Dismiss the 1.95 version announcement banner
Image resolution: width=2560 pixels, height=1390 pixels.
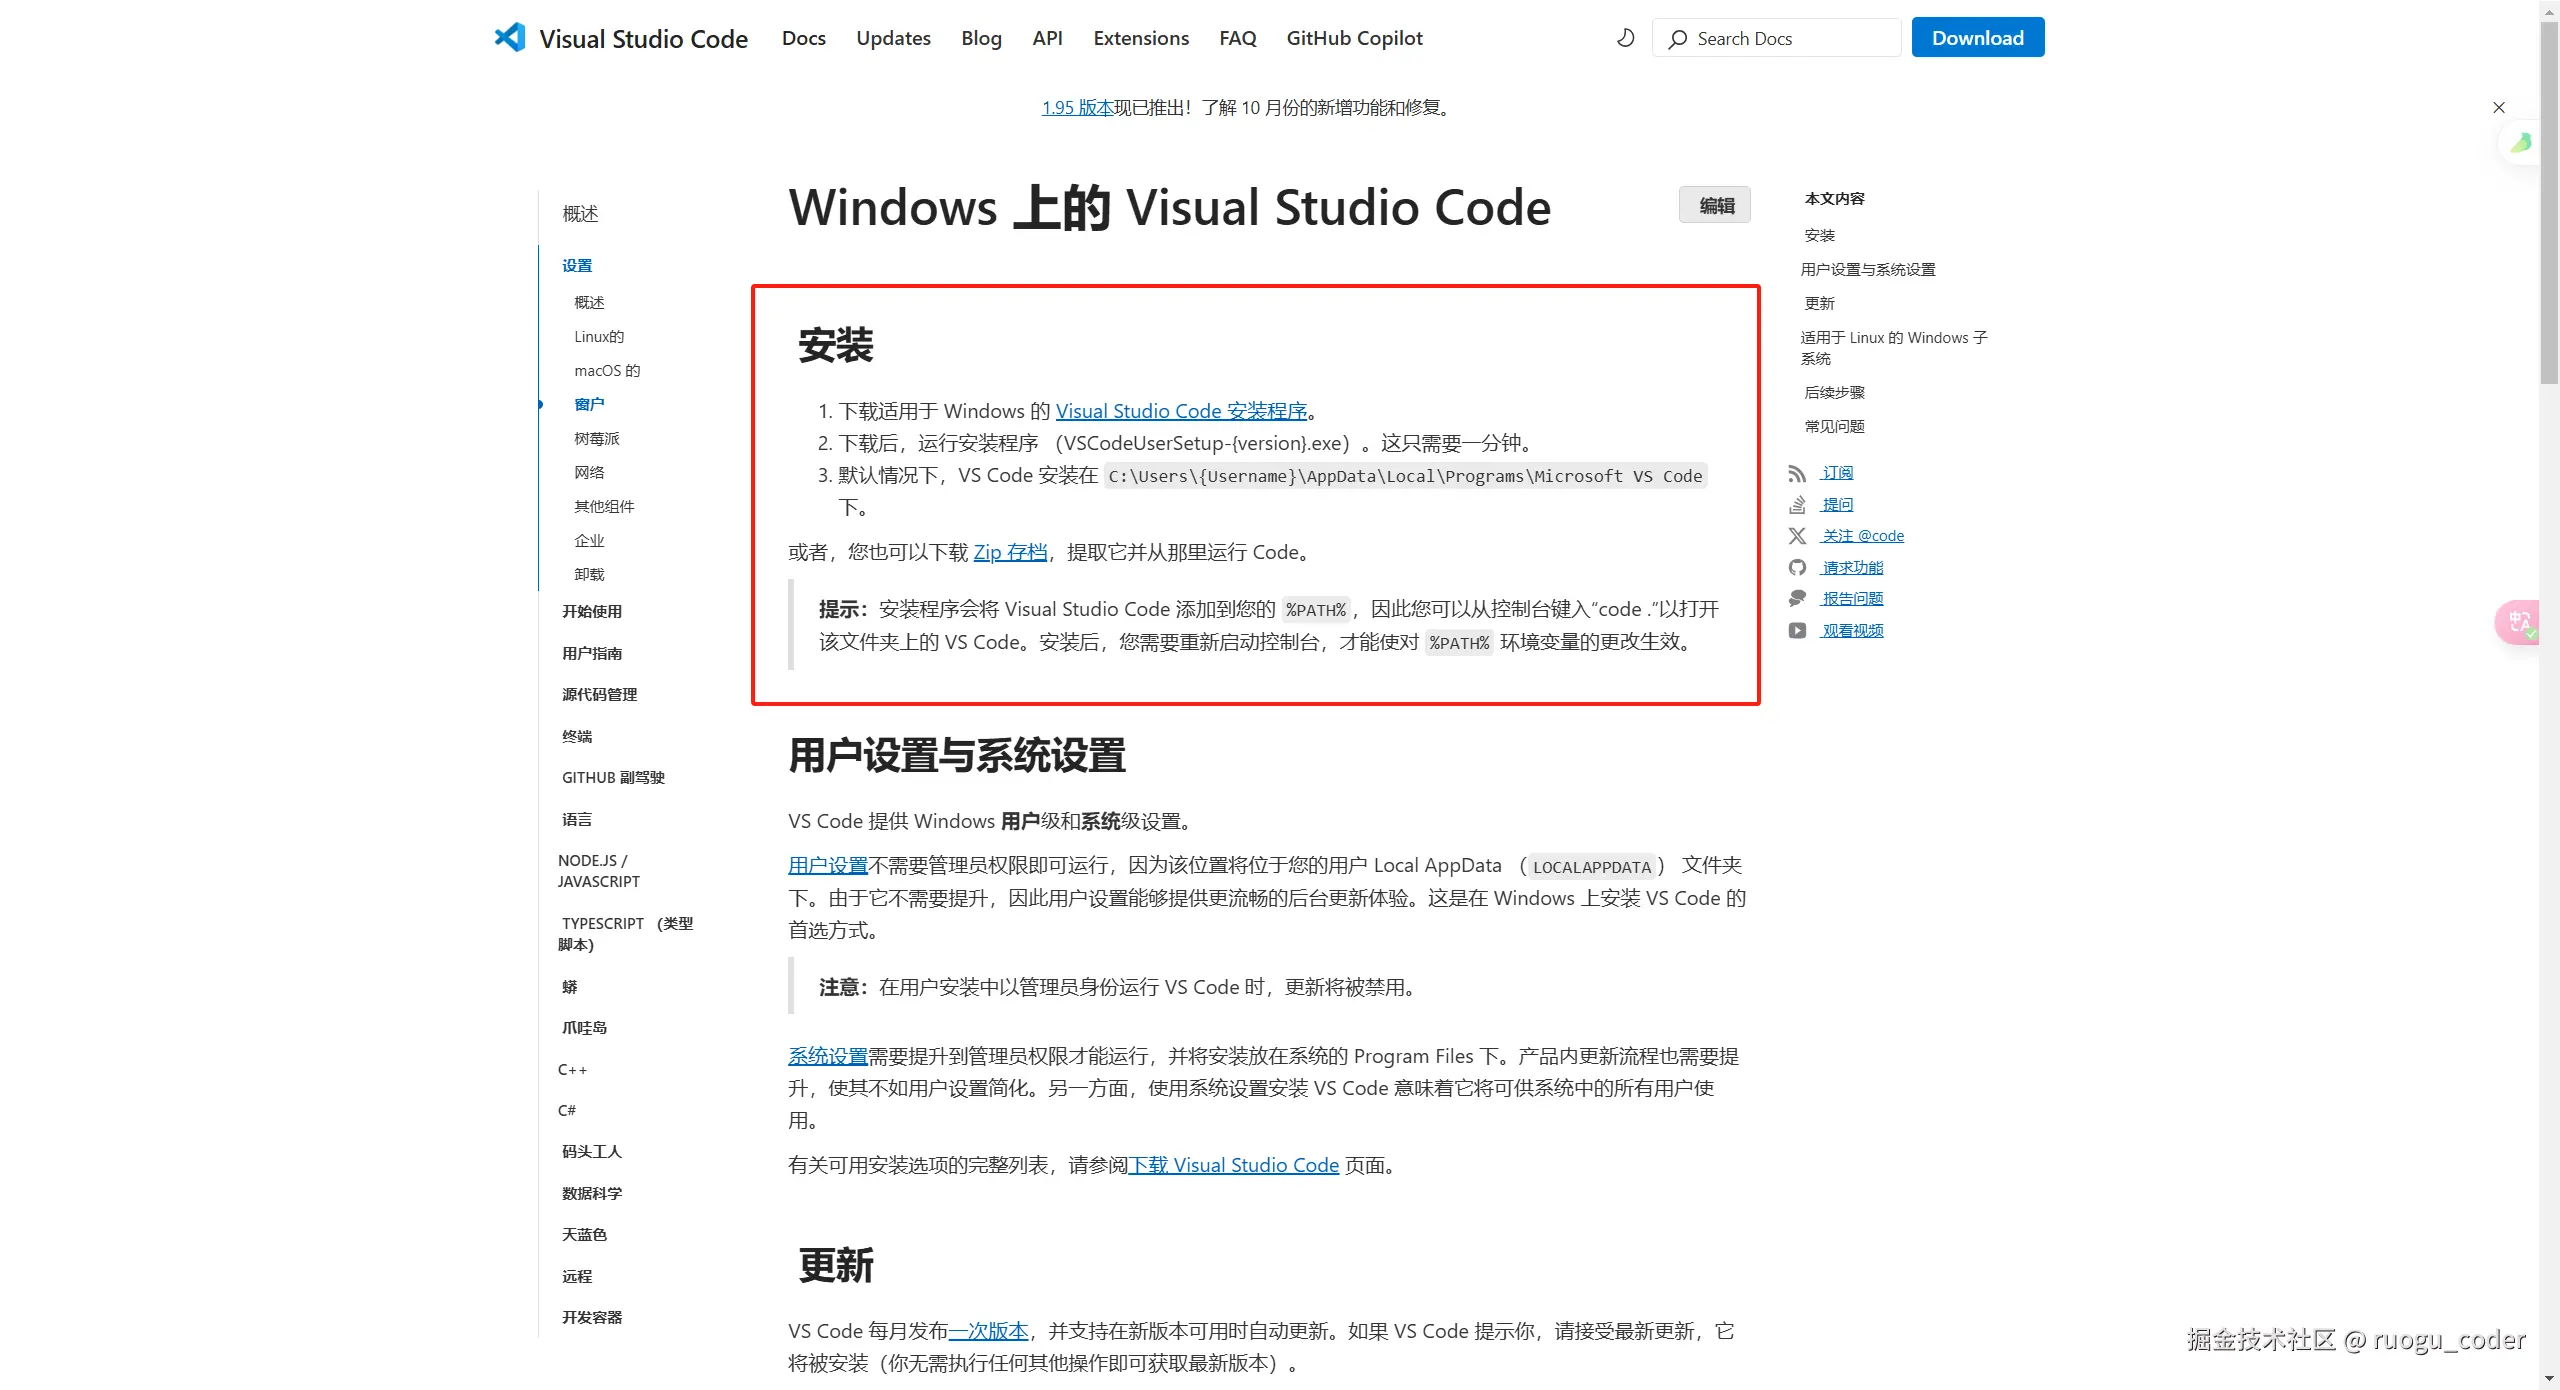[x=2499, y=108]
